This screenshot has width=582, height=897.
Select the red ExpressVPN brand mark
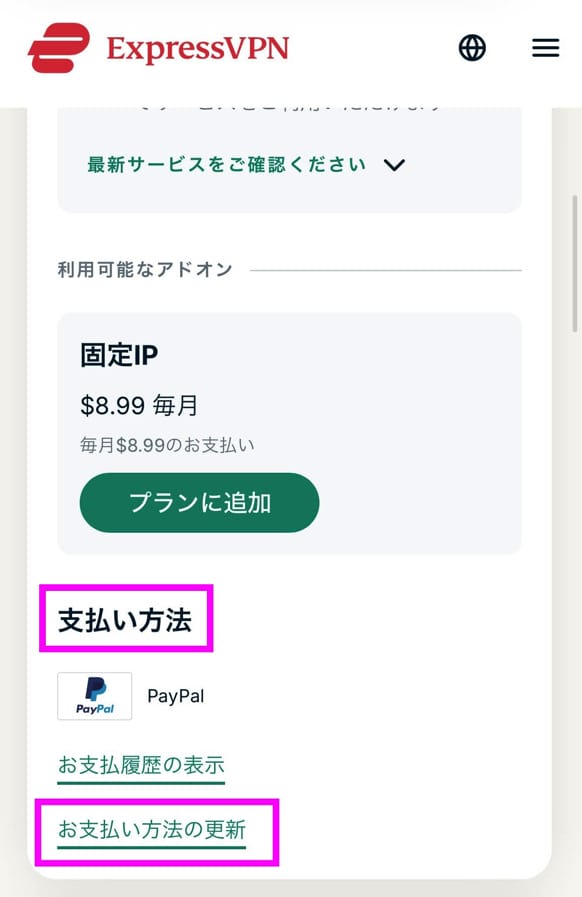(x=58, y=46)
